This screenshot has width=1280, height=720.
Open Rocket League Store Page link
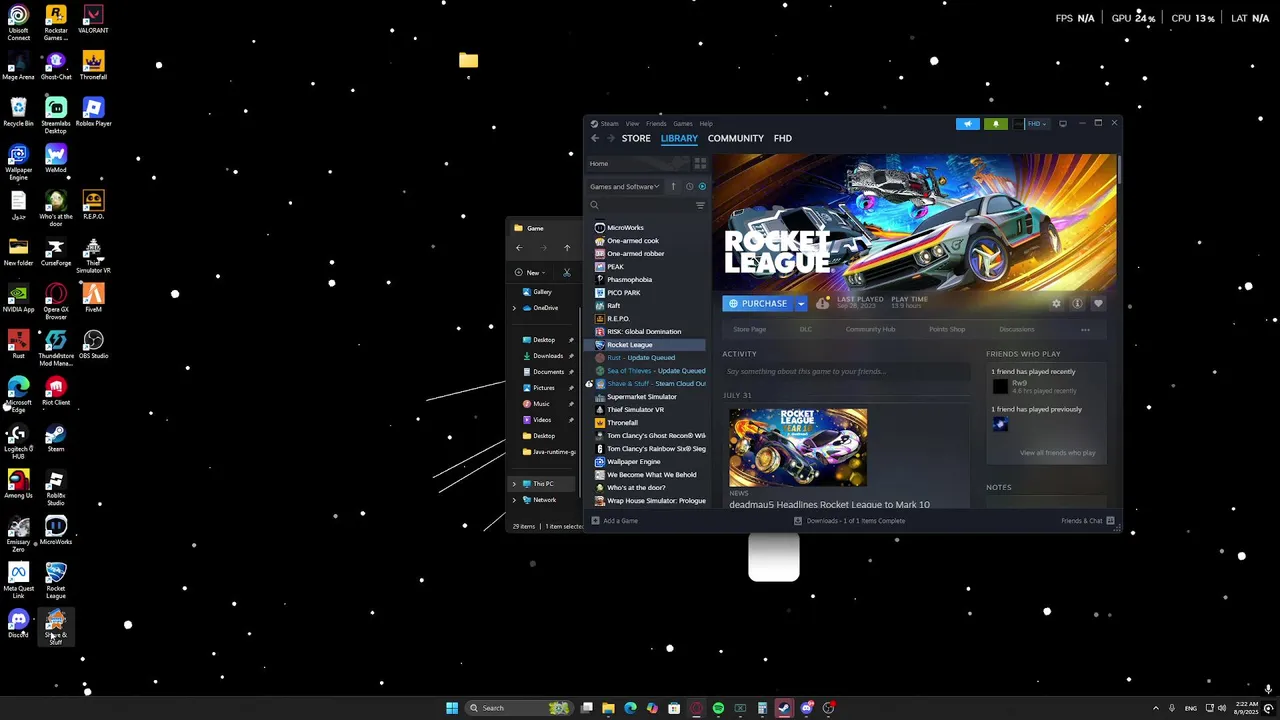click(750, 329)
